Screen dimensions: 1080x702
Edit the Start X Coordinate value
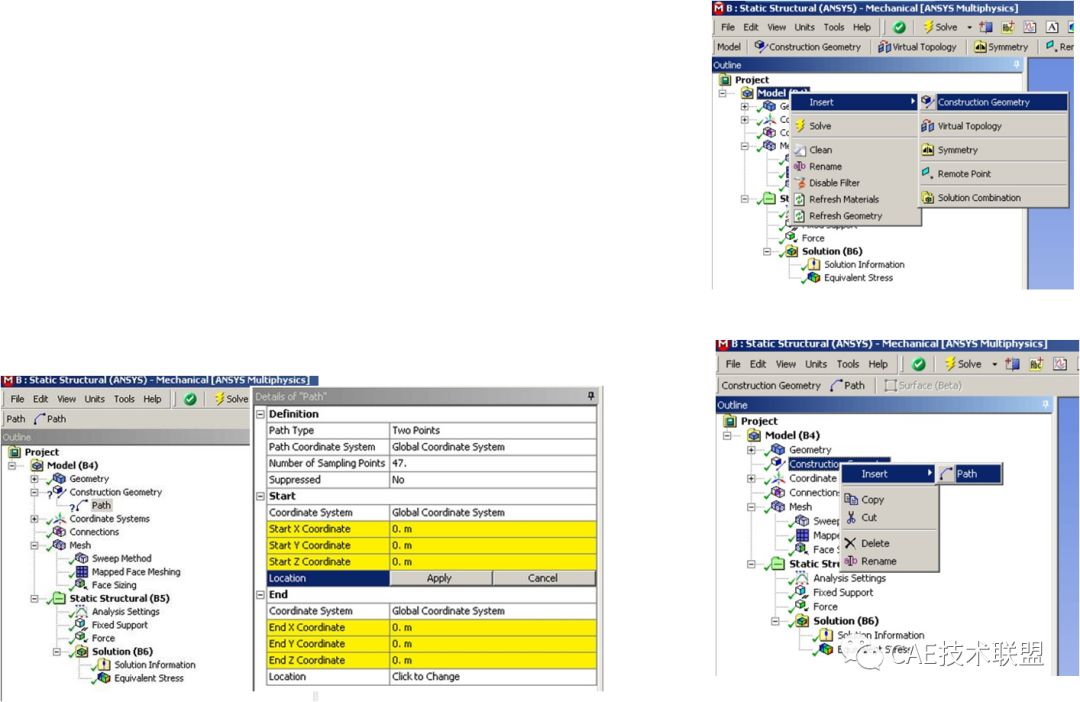(492, 529)
